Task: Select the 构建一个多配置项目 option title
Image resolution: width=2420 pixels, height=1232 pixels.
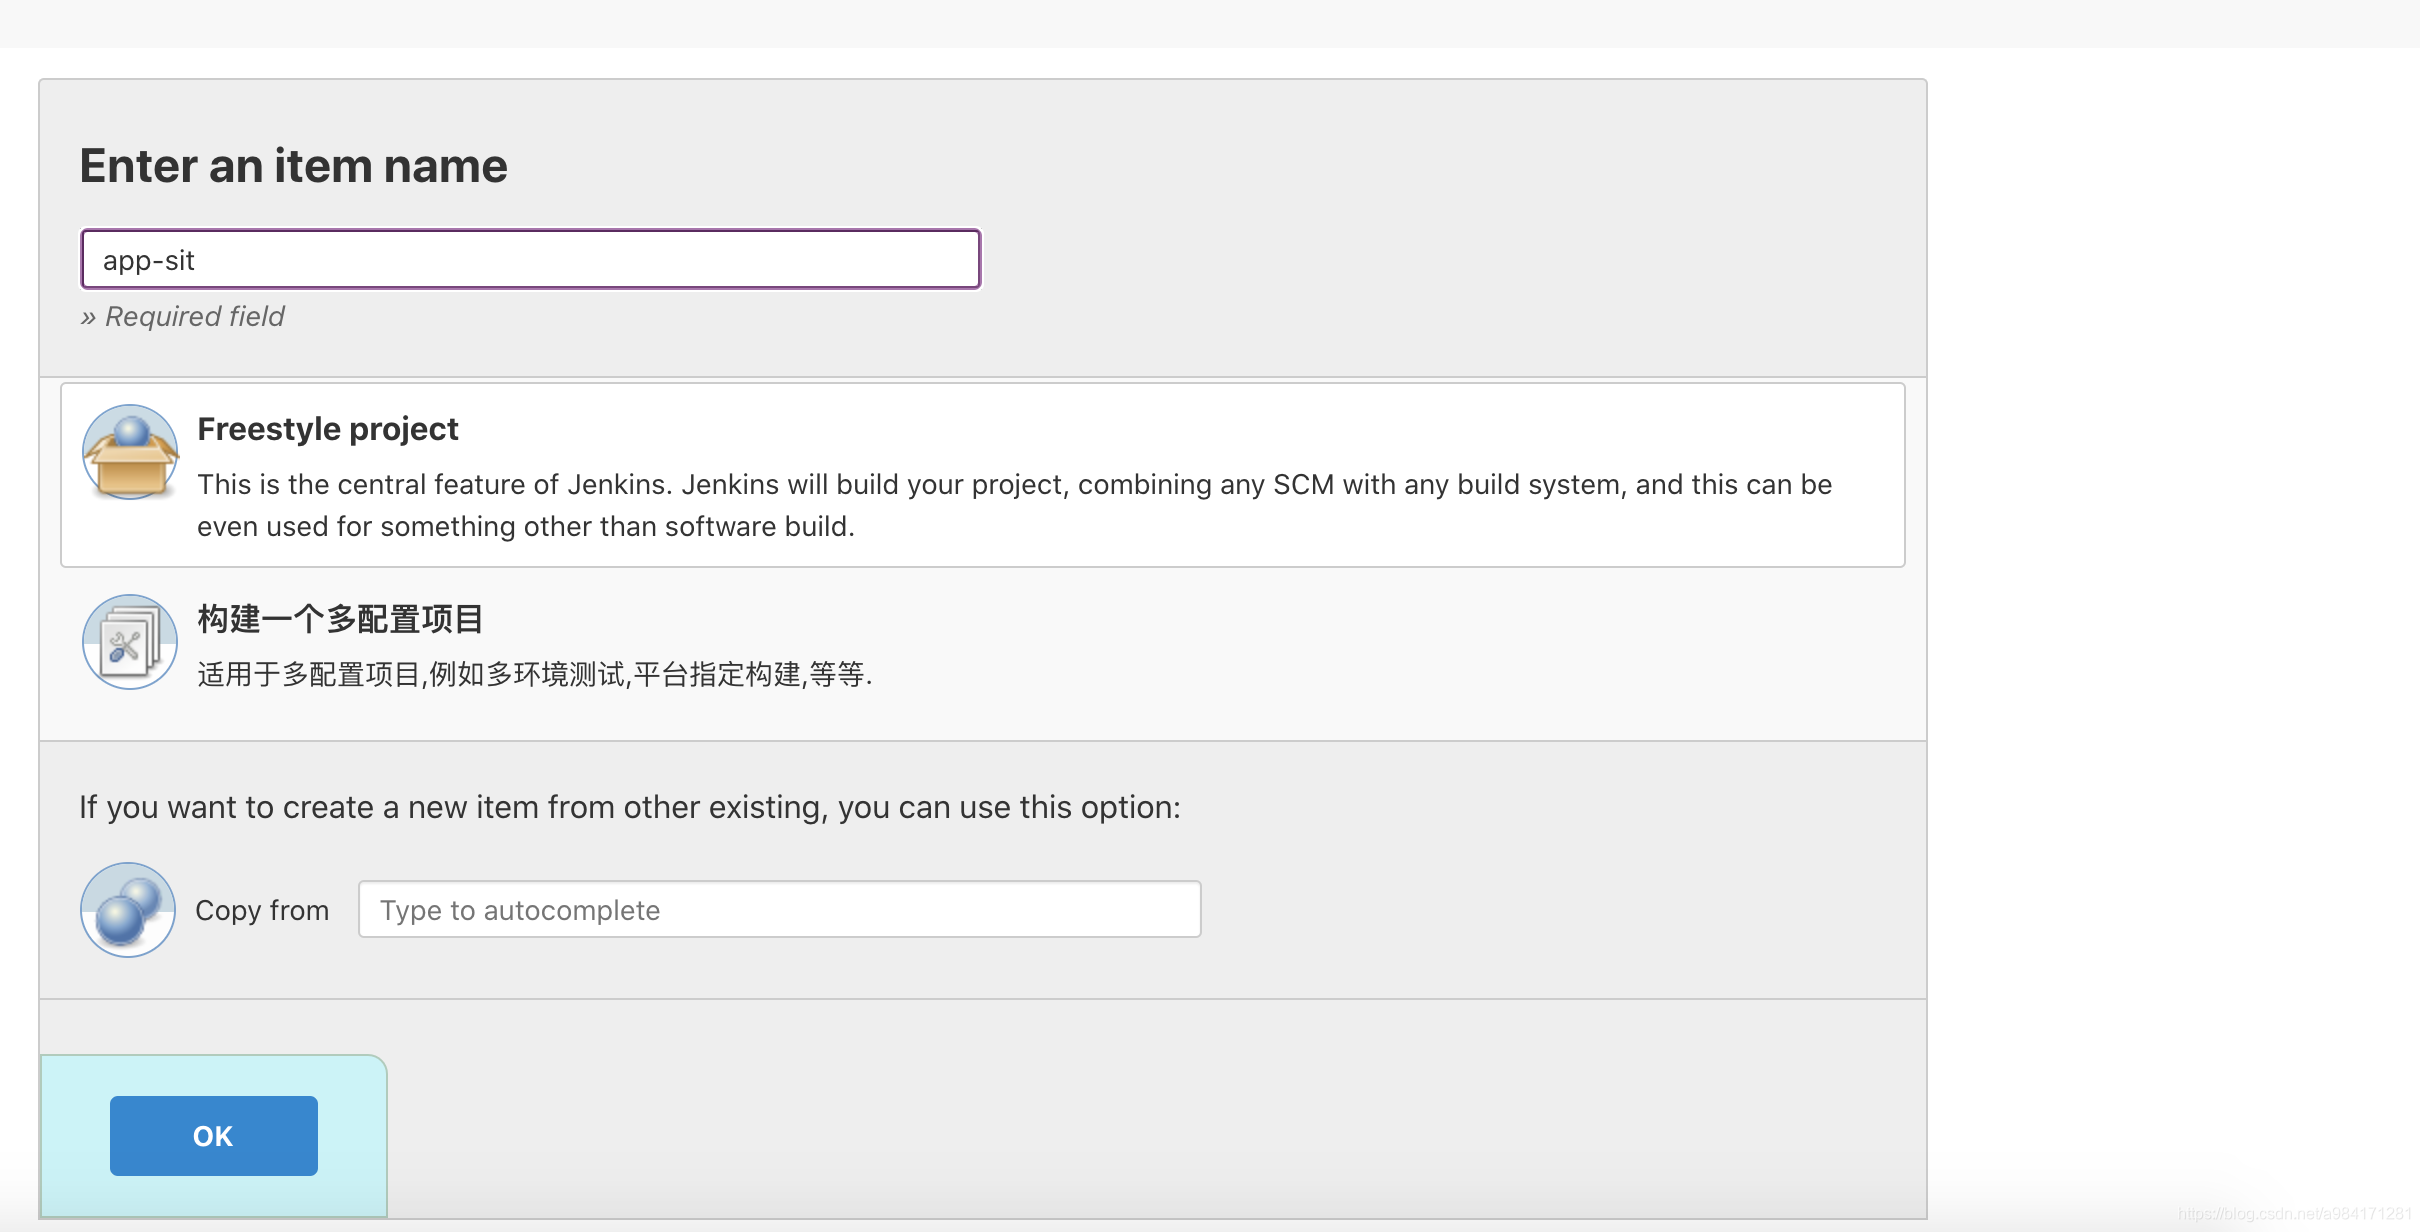Action: click(341, 619)
